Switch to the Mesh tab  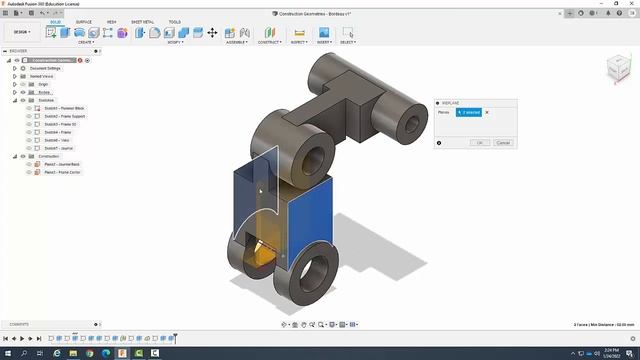tap(111, 22)
